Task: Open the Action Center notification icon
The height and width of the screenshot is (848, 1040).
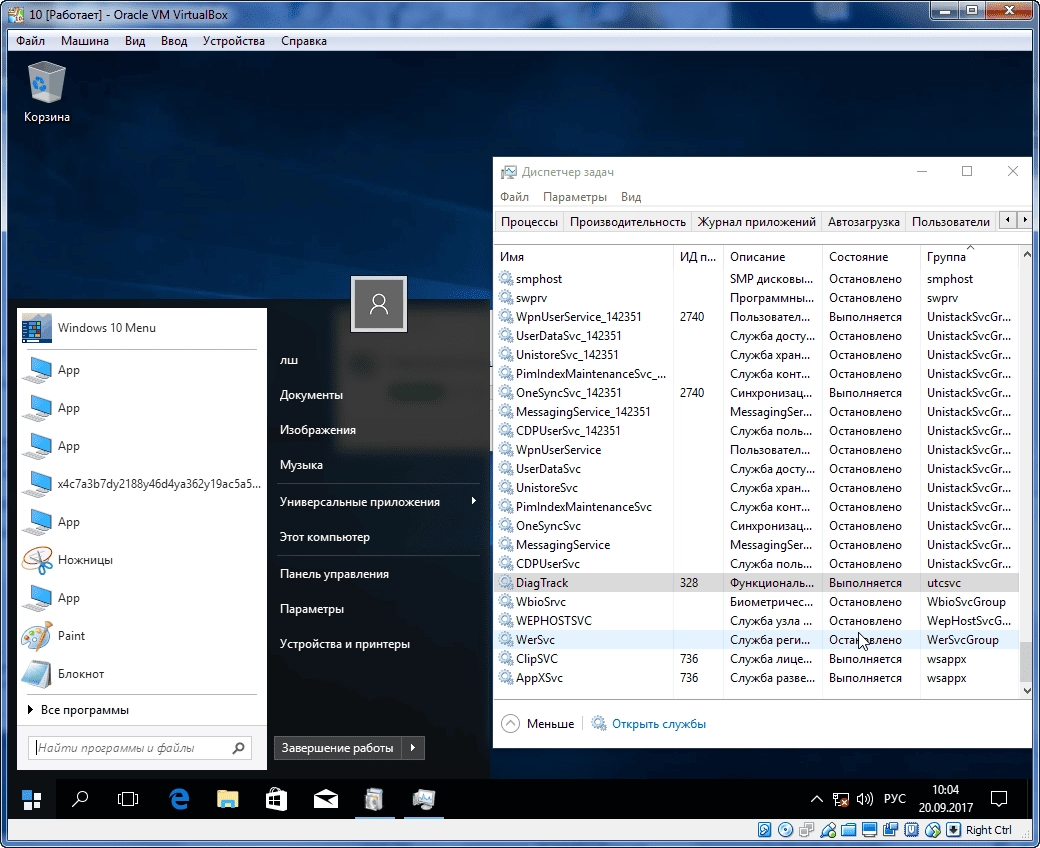Action: [x=999, y=800]
